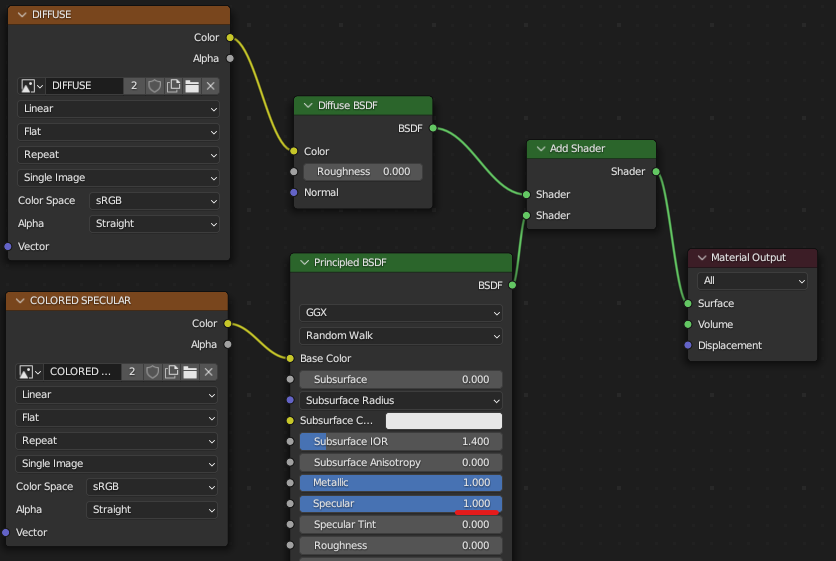Open Linear interpolation dropdown in DIFFUSE node

click(118, 109)
